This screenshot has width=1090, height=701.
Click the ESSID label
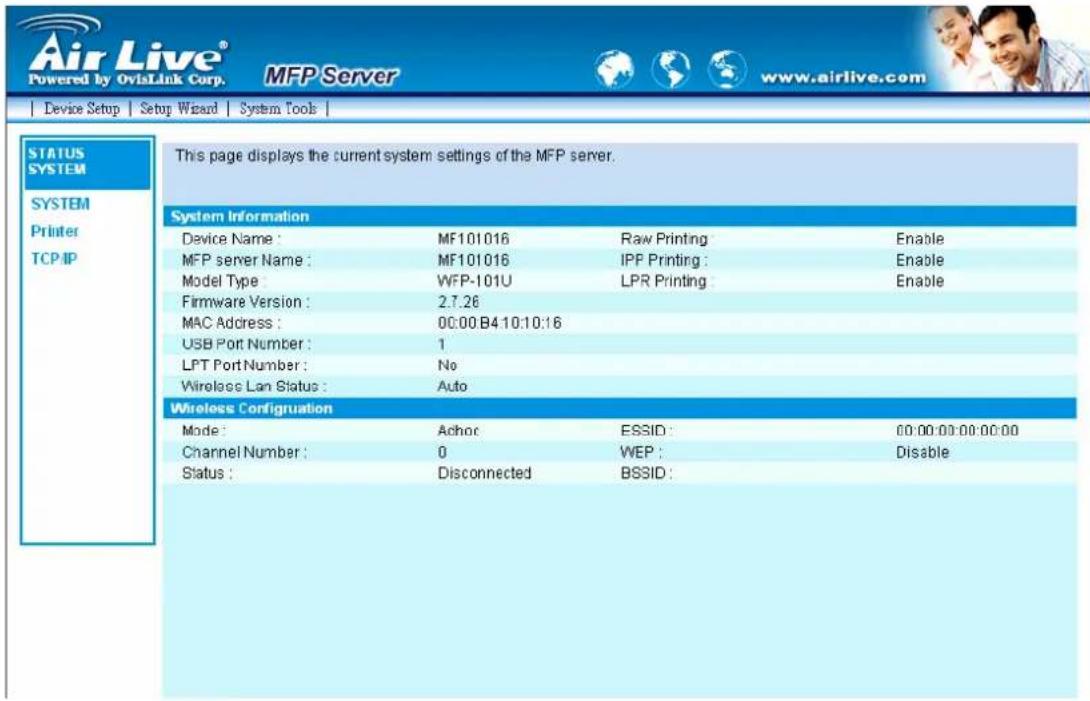click(x=646, y=431)
